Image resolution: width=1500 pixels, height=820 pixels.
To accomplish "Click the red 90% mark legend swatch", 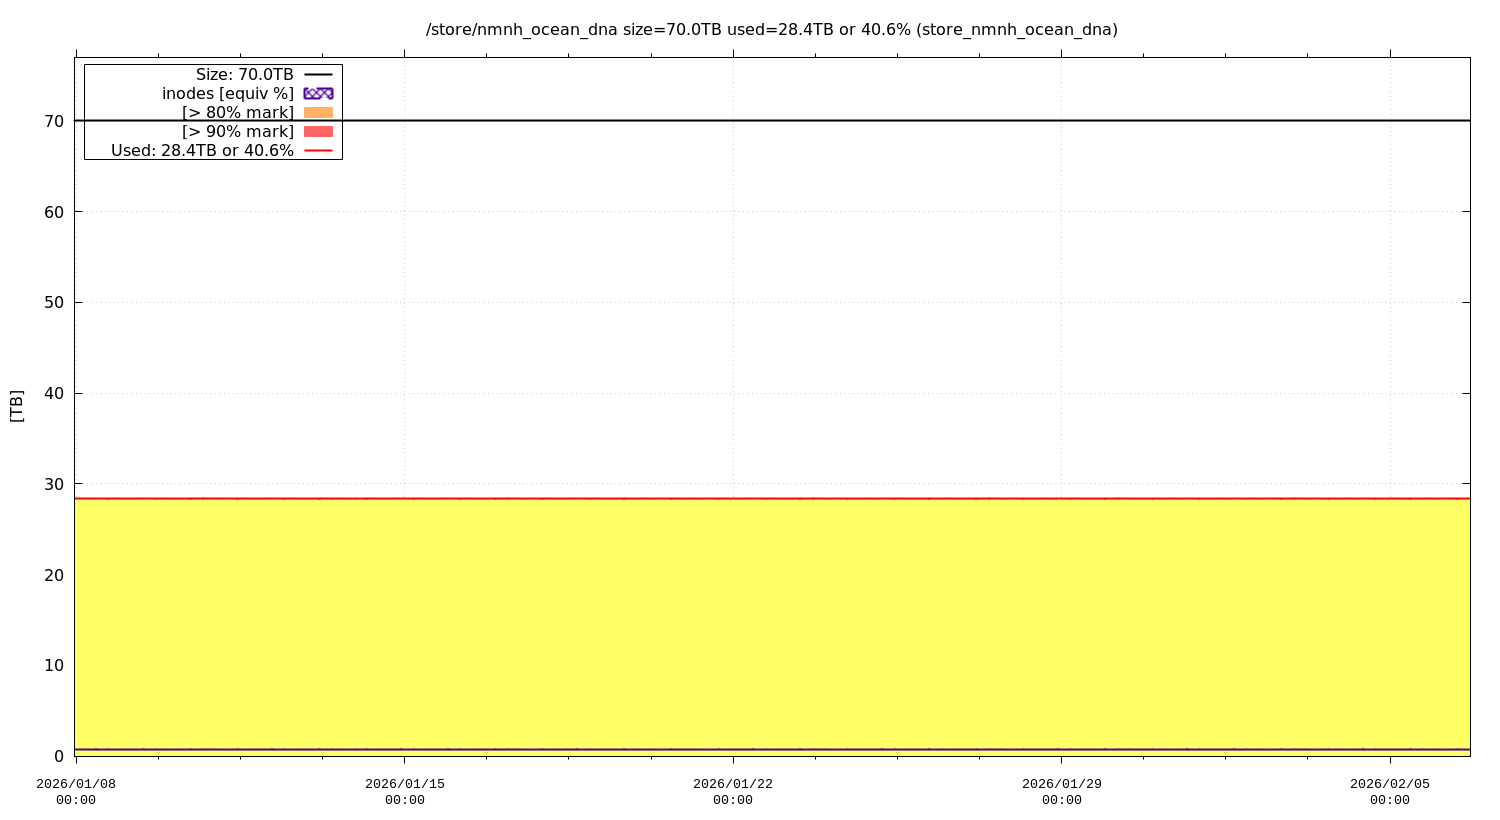I will click(318, 131).
